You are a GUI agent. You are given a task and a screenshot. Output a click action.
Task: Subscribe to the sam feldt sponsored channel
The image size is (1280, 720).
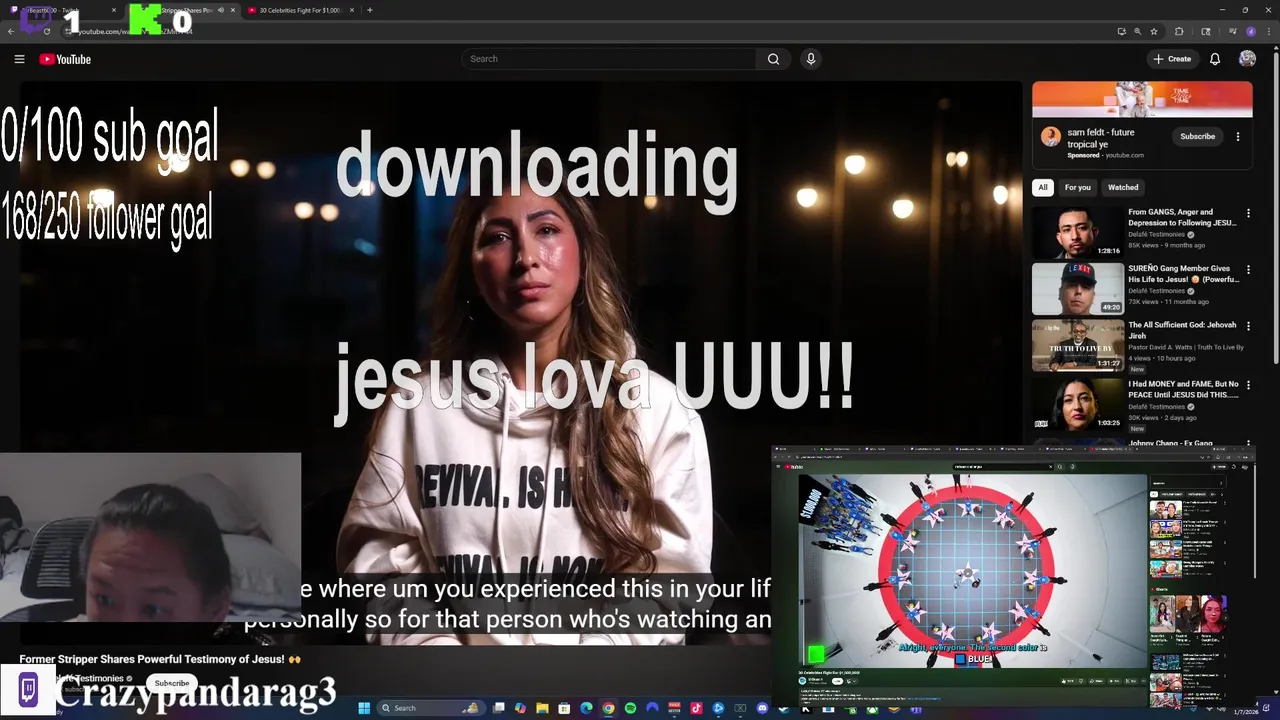pos(1197,136)
